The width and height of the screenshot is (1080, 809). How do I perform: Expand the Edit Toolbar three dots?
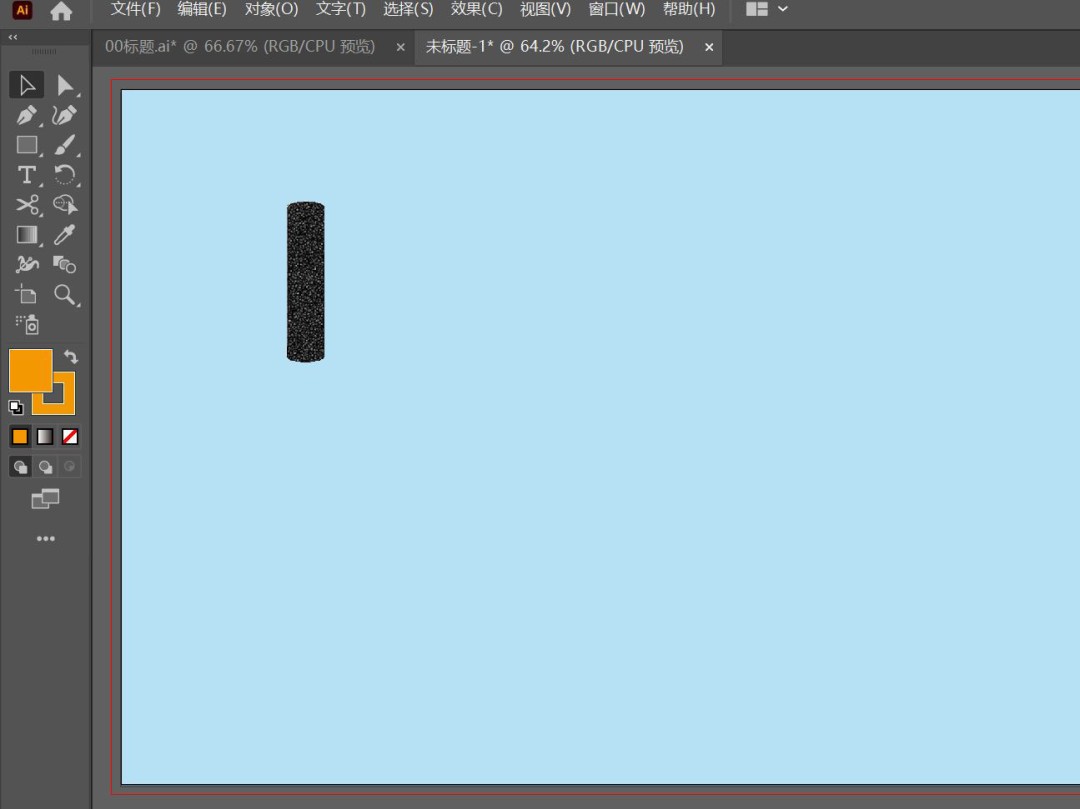(x=46, y=539)
